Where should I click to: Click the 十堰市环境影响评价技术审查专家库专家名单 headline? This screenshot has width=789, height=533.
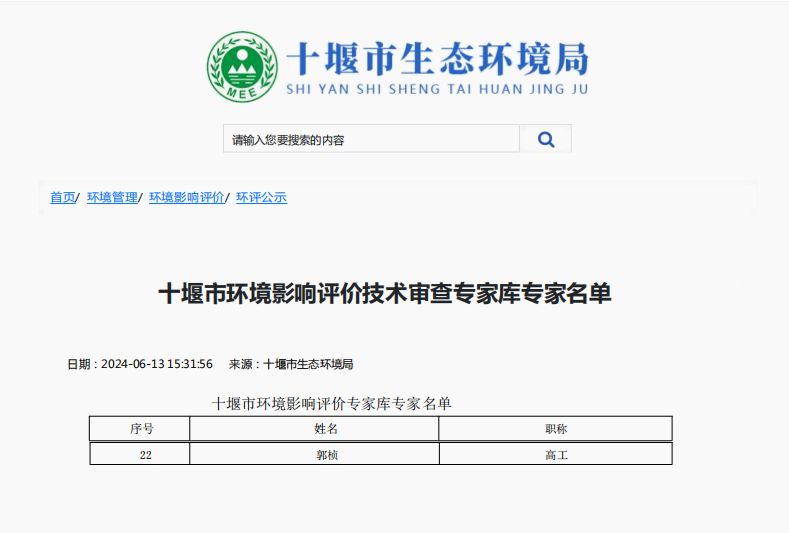point(385,294)
